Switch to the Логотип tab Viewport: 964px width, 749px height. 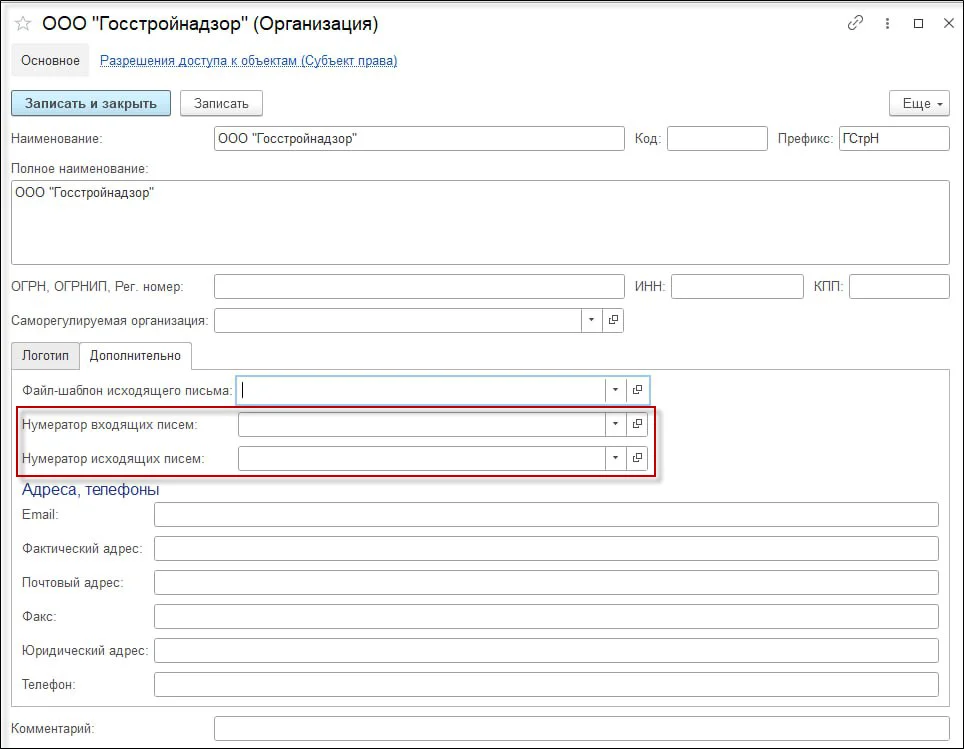click(46, 355)
